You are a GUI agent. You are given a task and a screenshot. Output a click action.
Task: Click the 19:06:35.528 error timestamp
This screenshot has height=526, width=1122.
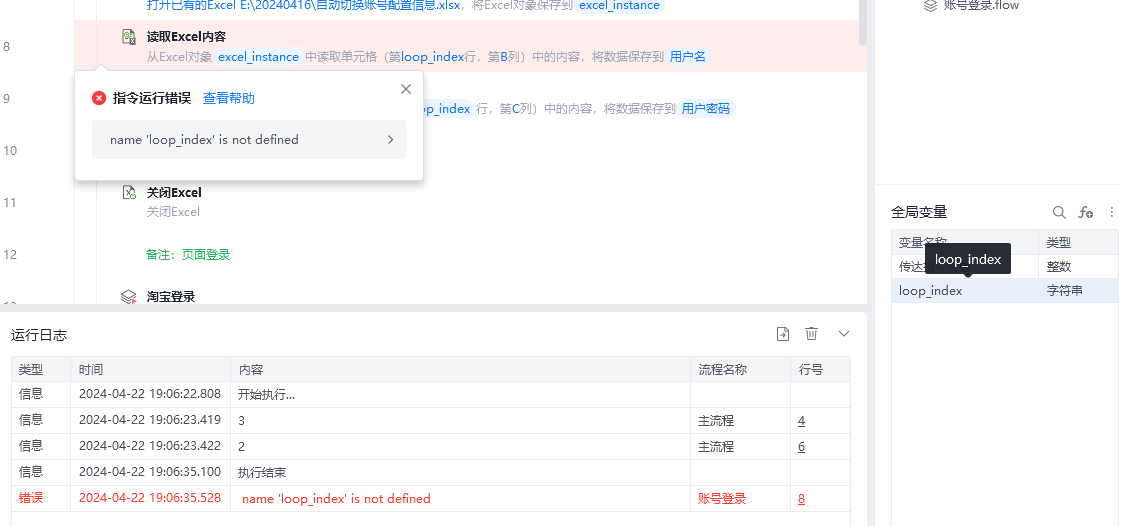coord(150,498)
